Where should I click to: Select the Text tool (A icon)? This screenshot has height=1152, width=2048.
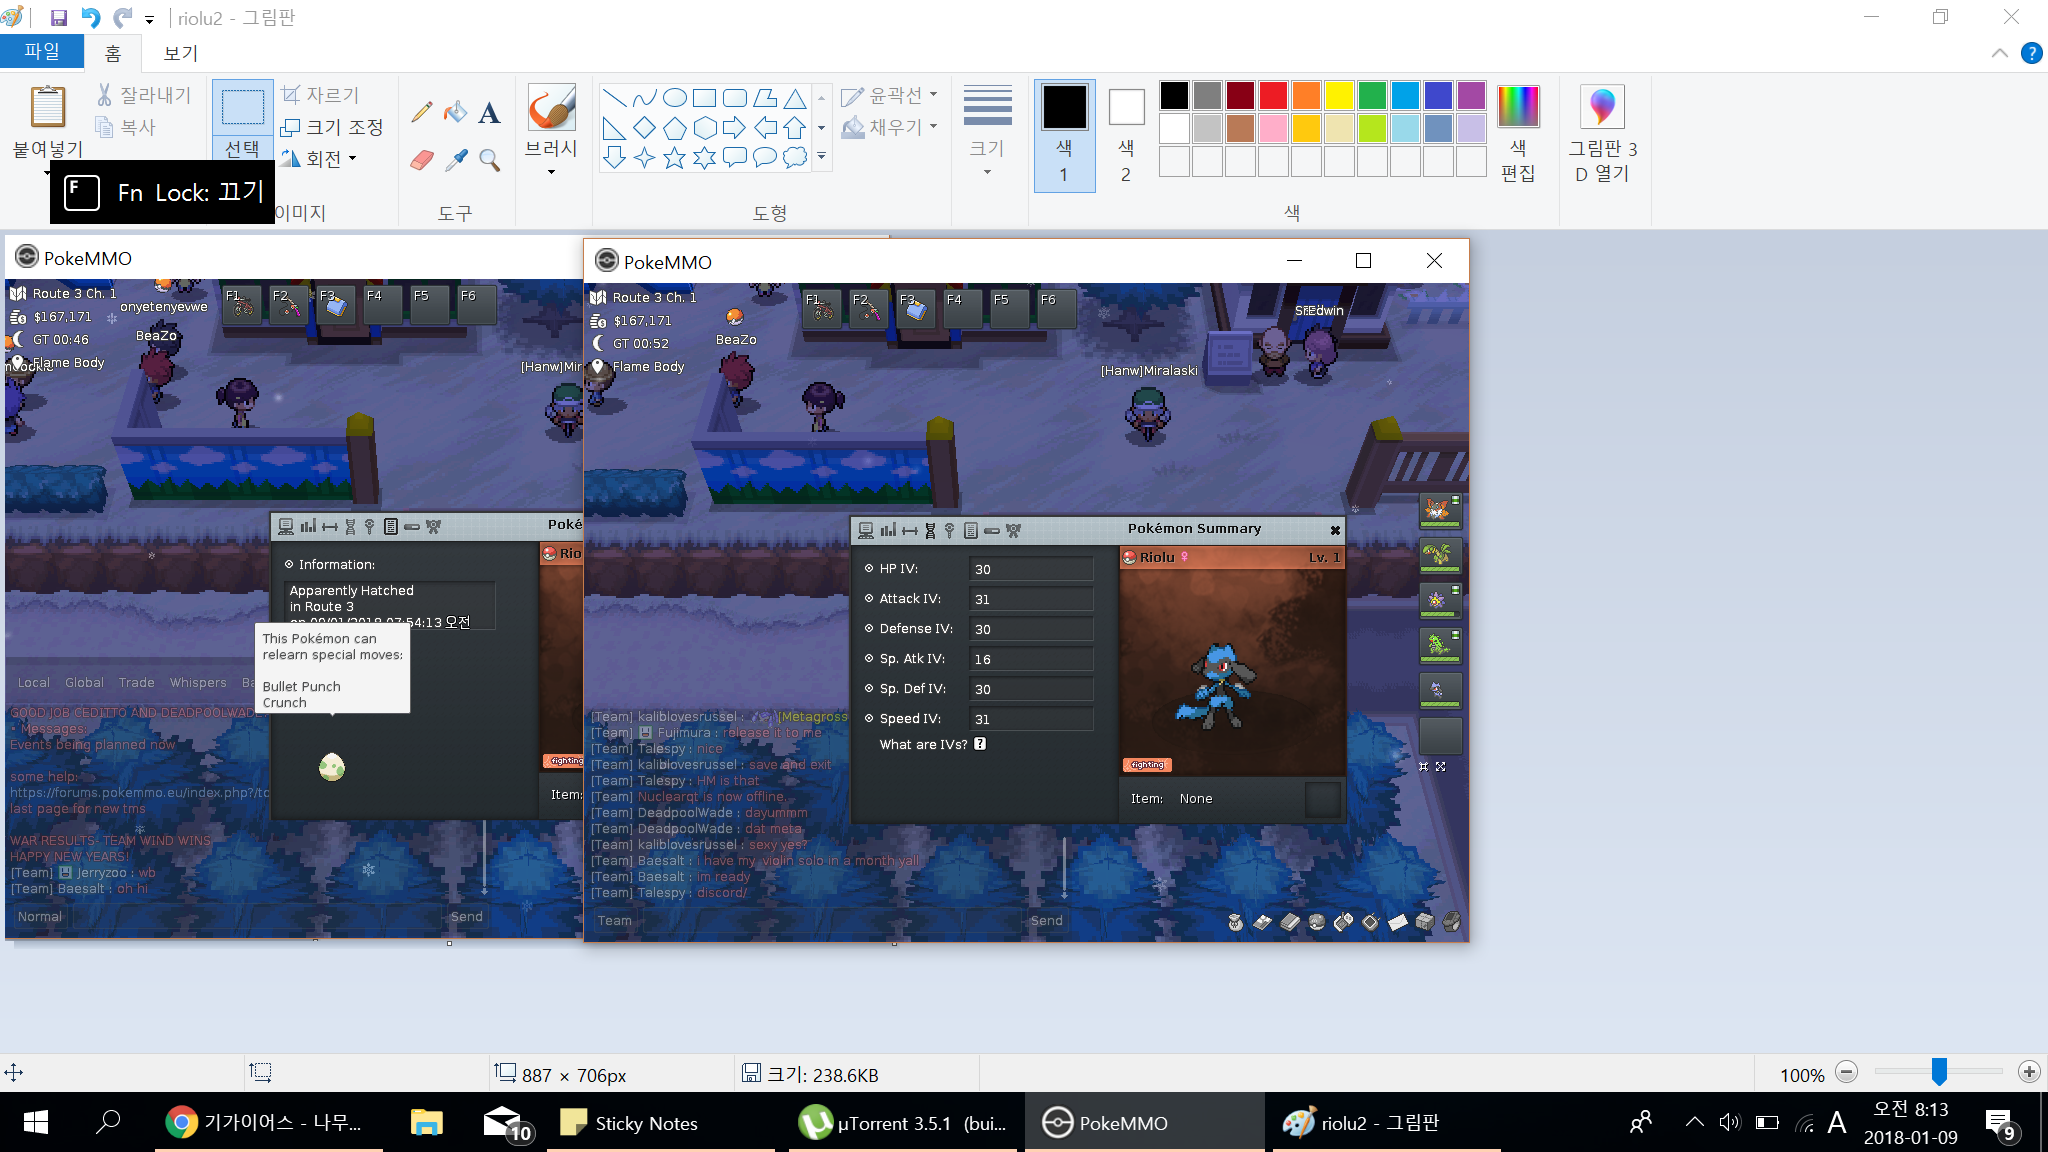489,113
